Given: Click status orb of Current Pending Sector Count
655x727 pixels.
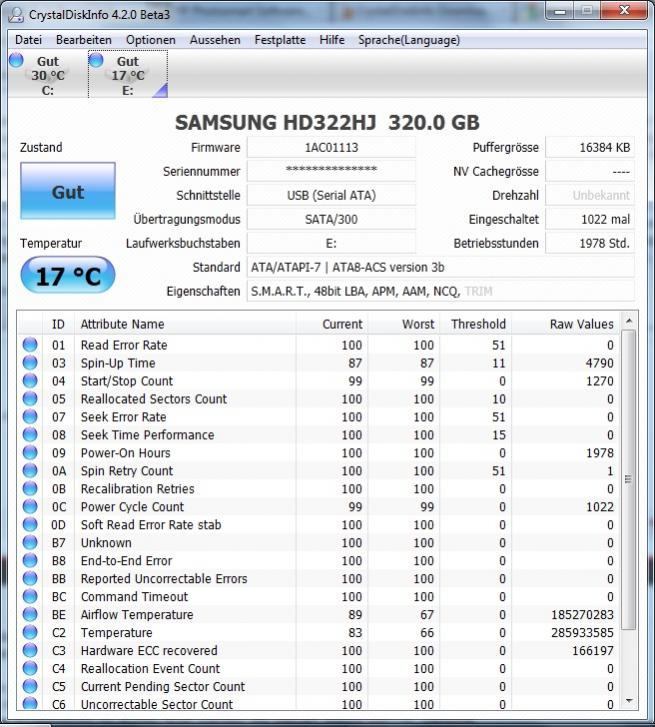Looking at the screenshot, I should point(30,686).
